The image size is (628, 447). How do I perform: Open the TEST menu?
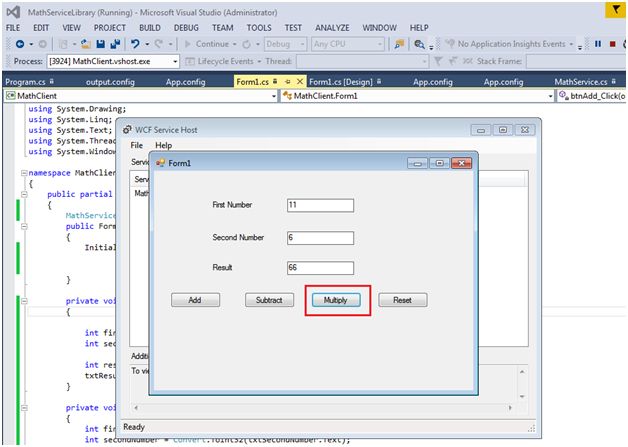coord(293,28)
